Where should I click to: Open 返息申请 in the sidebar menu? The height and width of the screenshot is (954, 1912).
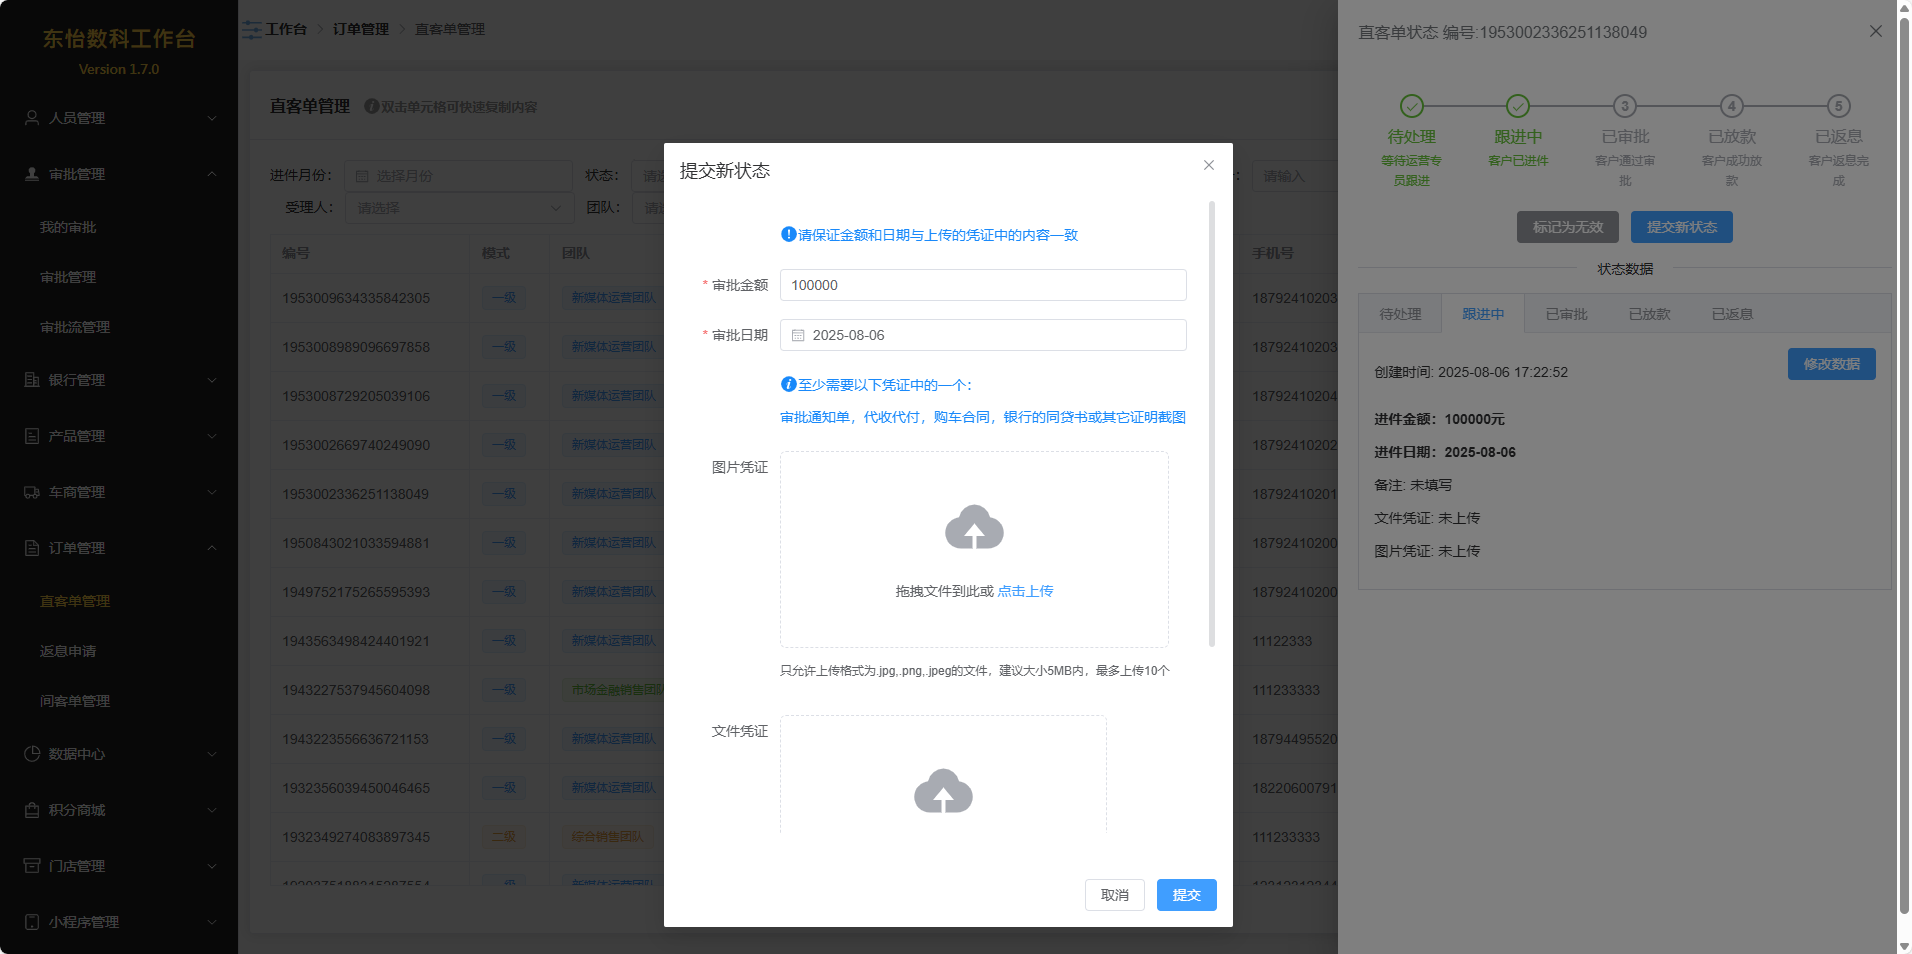(x=68, y=651)
